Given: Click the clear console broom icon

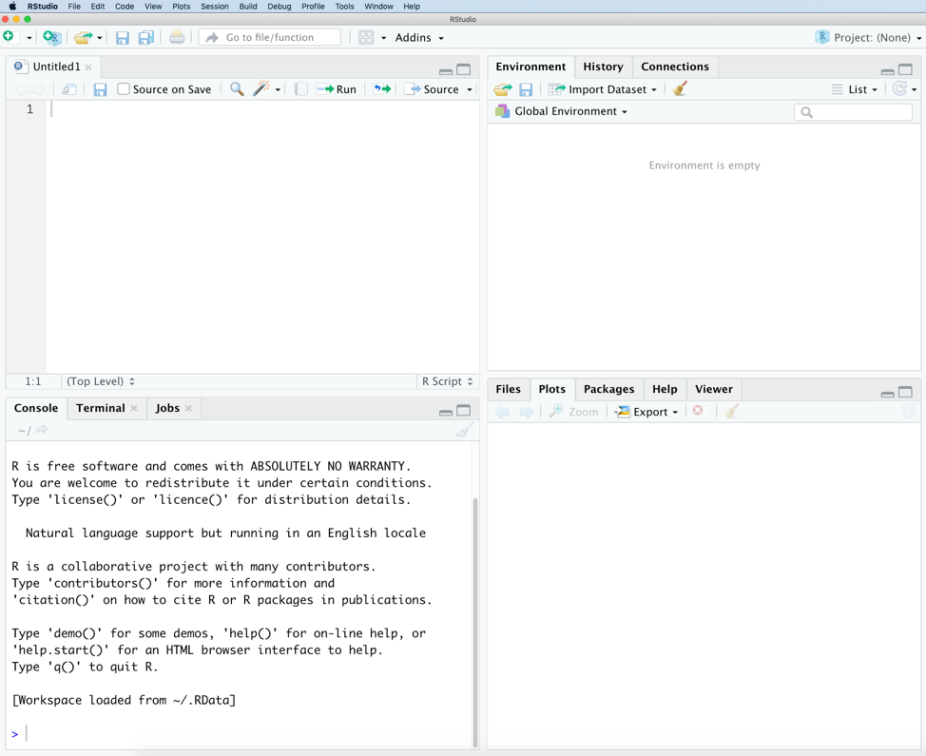Looking at the screenshot, I should click(465, 431).
